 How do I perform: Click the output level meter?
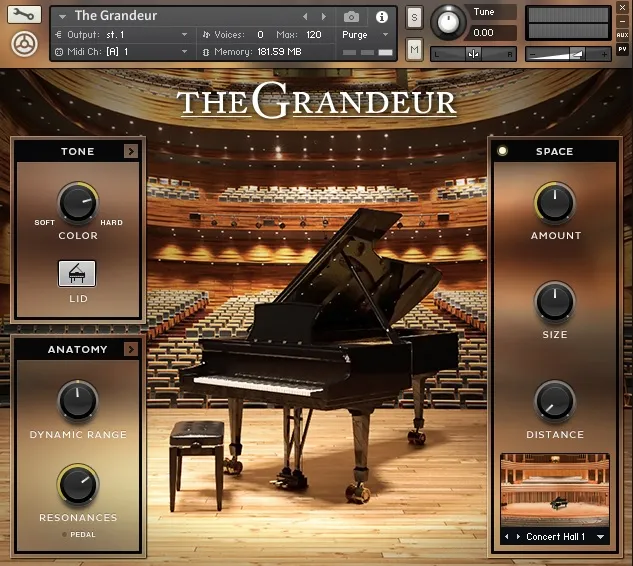pyautogui.click(x=568, y=23)
